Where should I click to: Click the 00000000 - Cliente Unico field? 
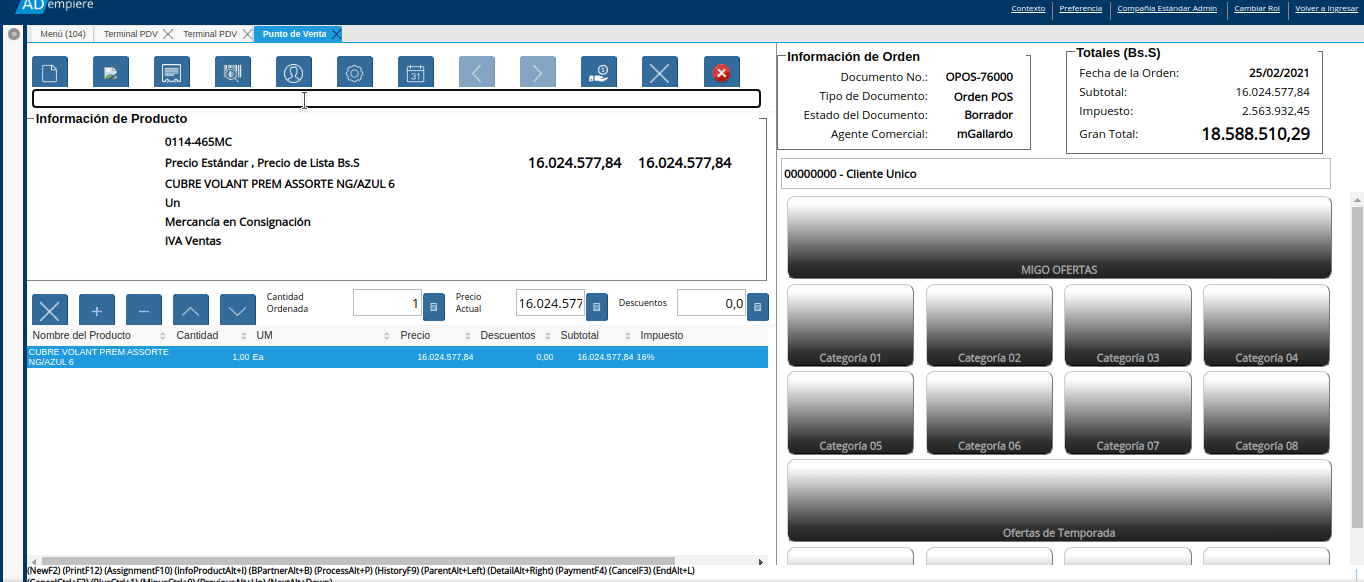click(1055, 173)
